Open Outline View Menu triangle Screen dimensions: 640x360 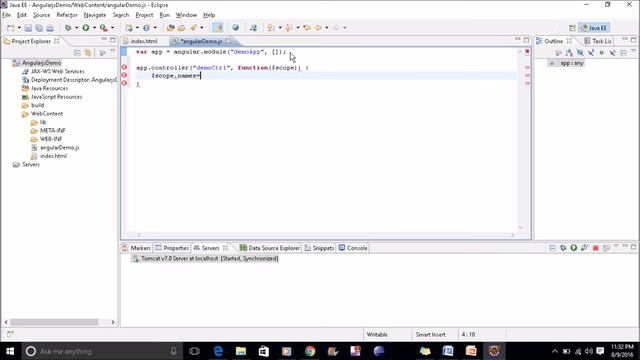[633, 52]
